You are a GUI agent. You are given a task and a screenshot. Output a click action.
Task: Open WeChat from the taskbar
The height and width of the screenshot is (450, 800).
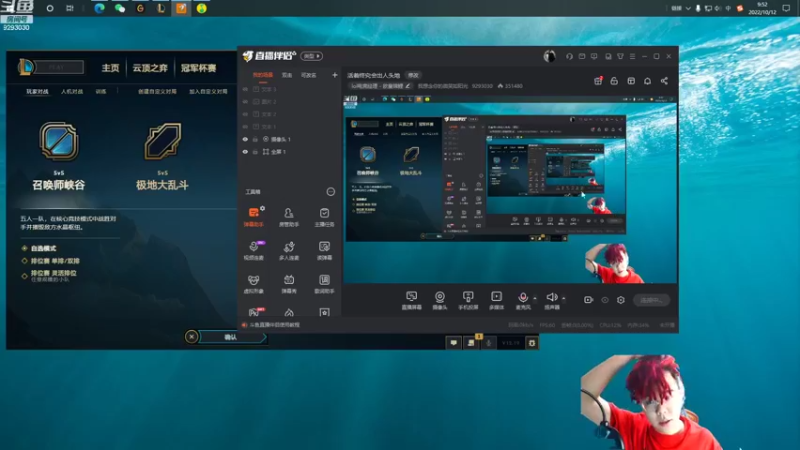point(120,8)
